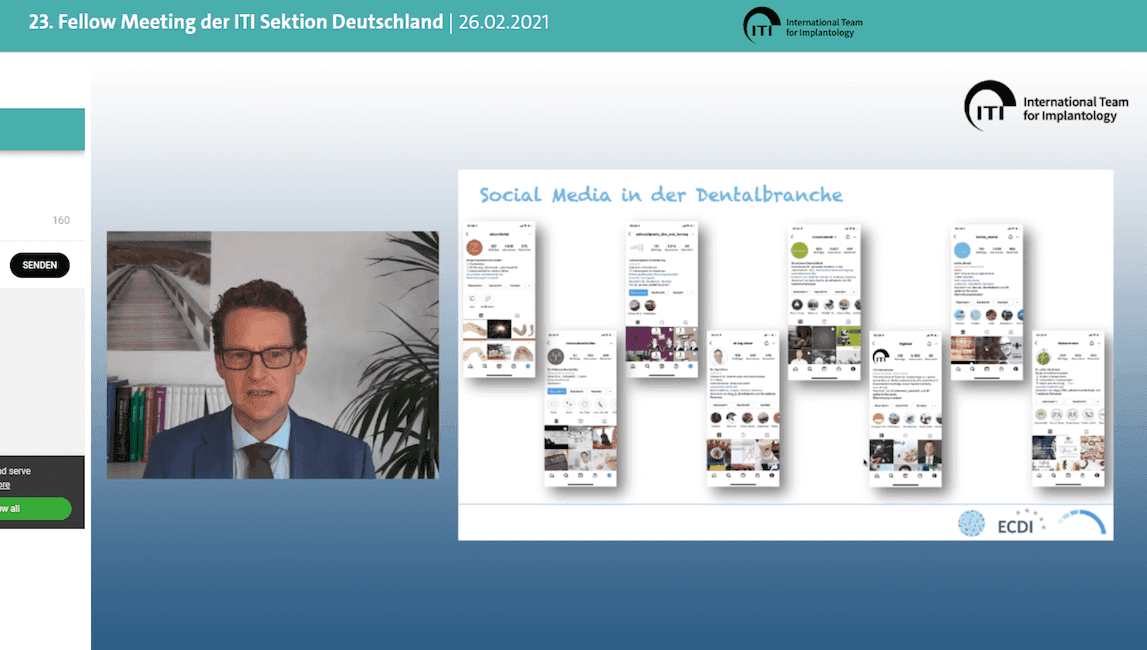Select the rightmost lower phone screenshot

pyautogui.click(x=1068, y=408)
